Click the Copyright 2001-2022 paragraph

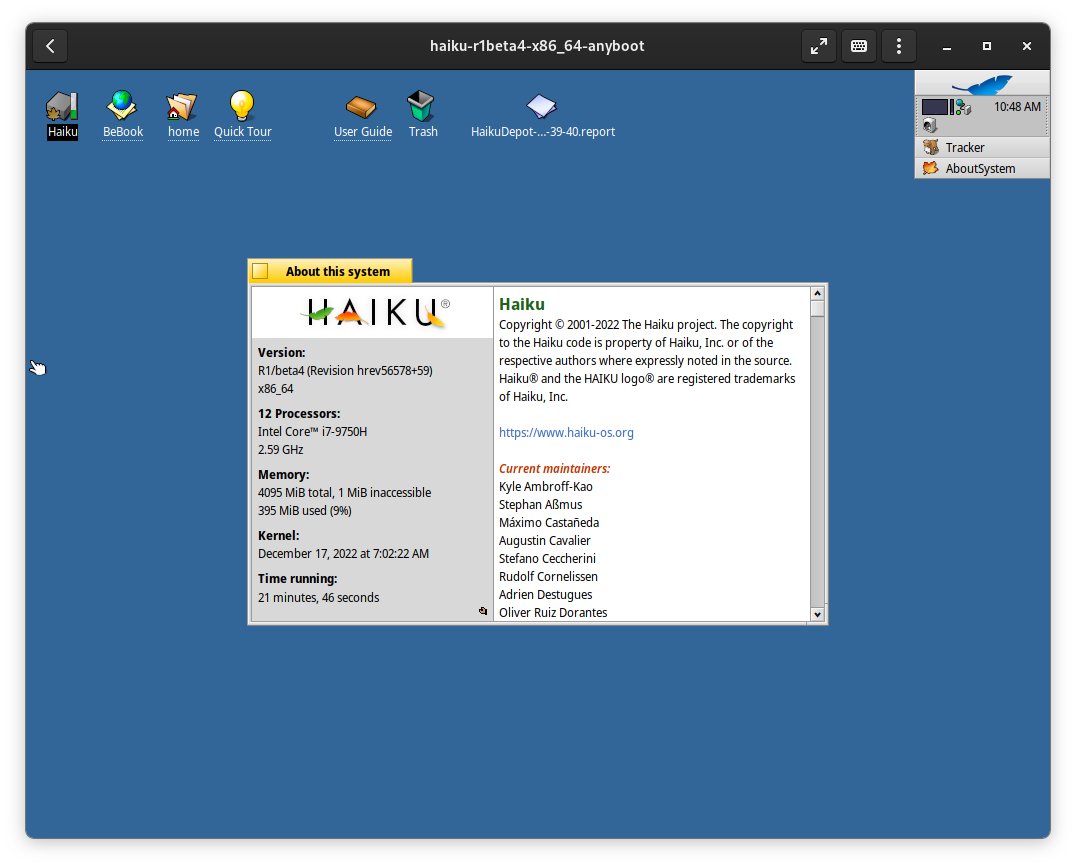(x=647, y=360)
